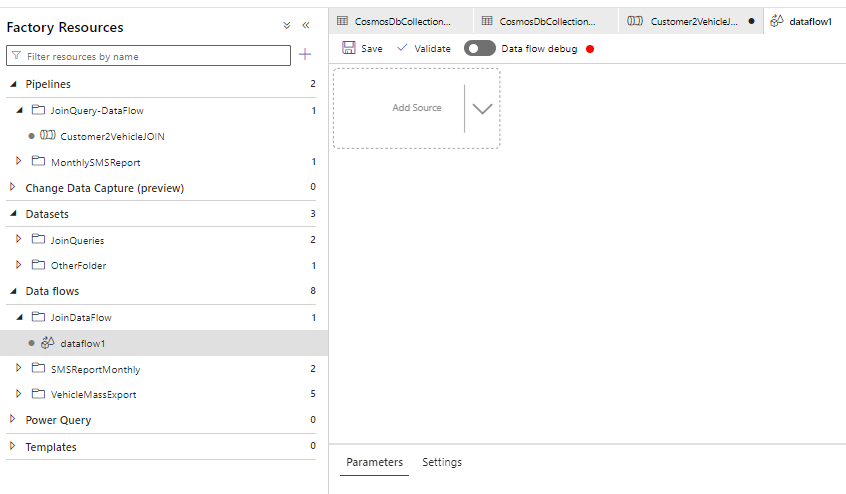Expand the VehicleMassExport folder
This screenshot has width=846, height=494.
tap(19, 394)
